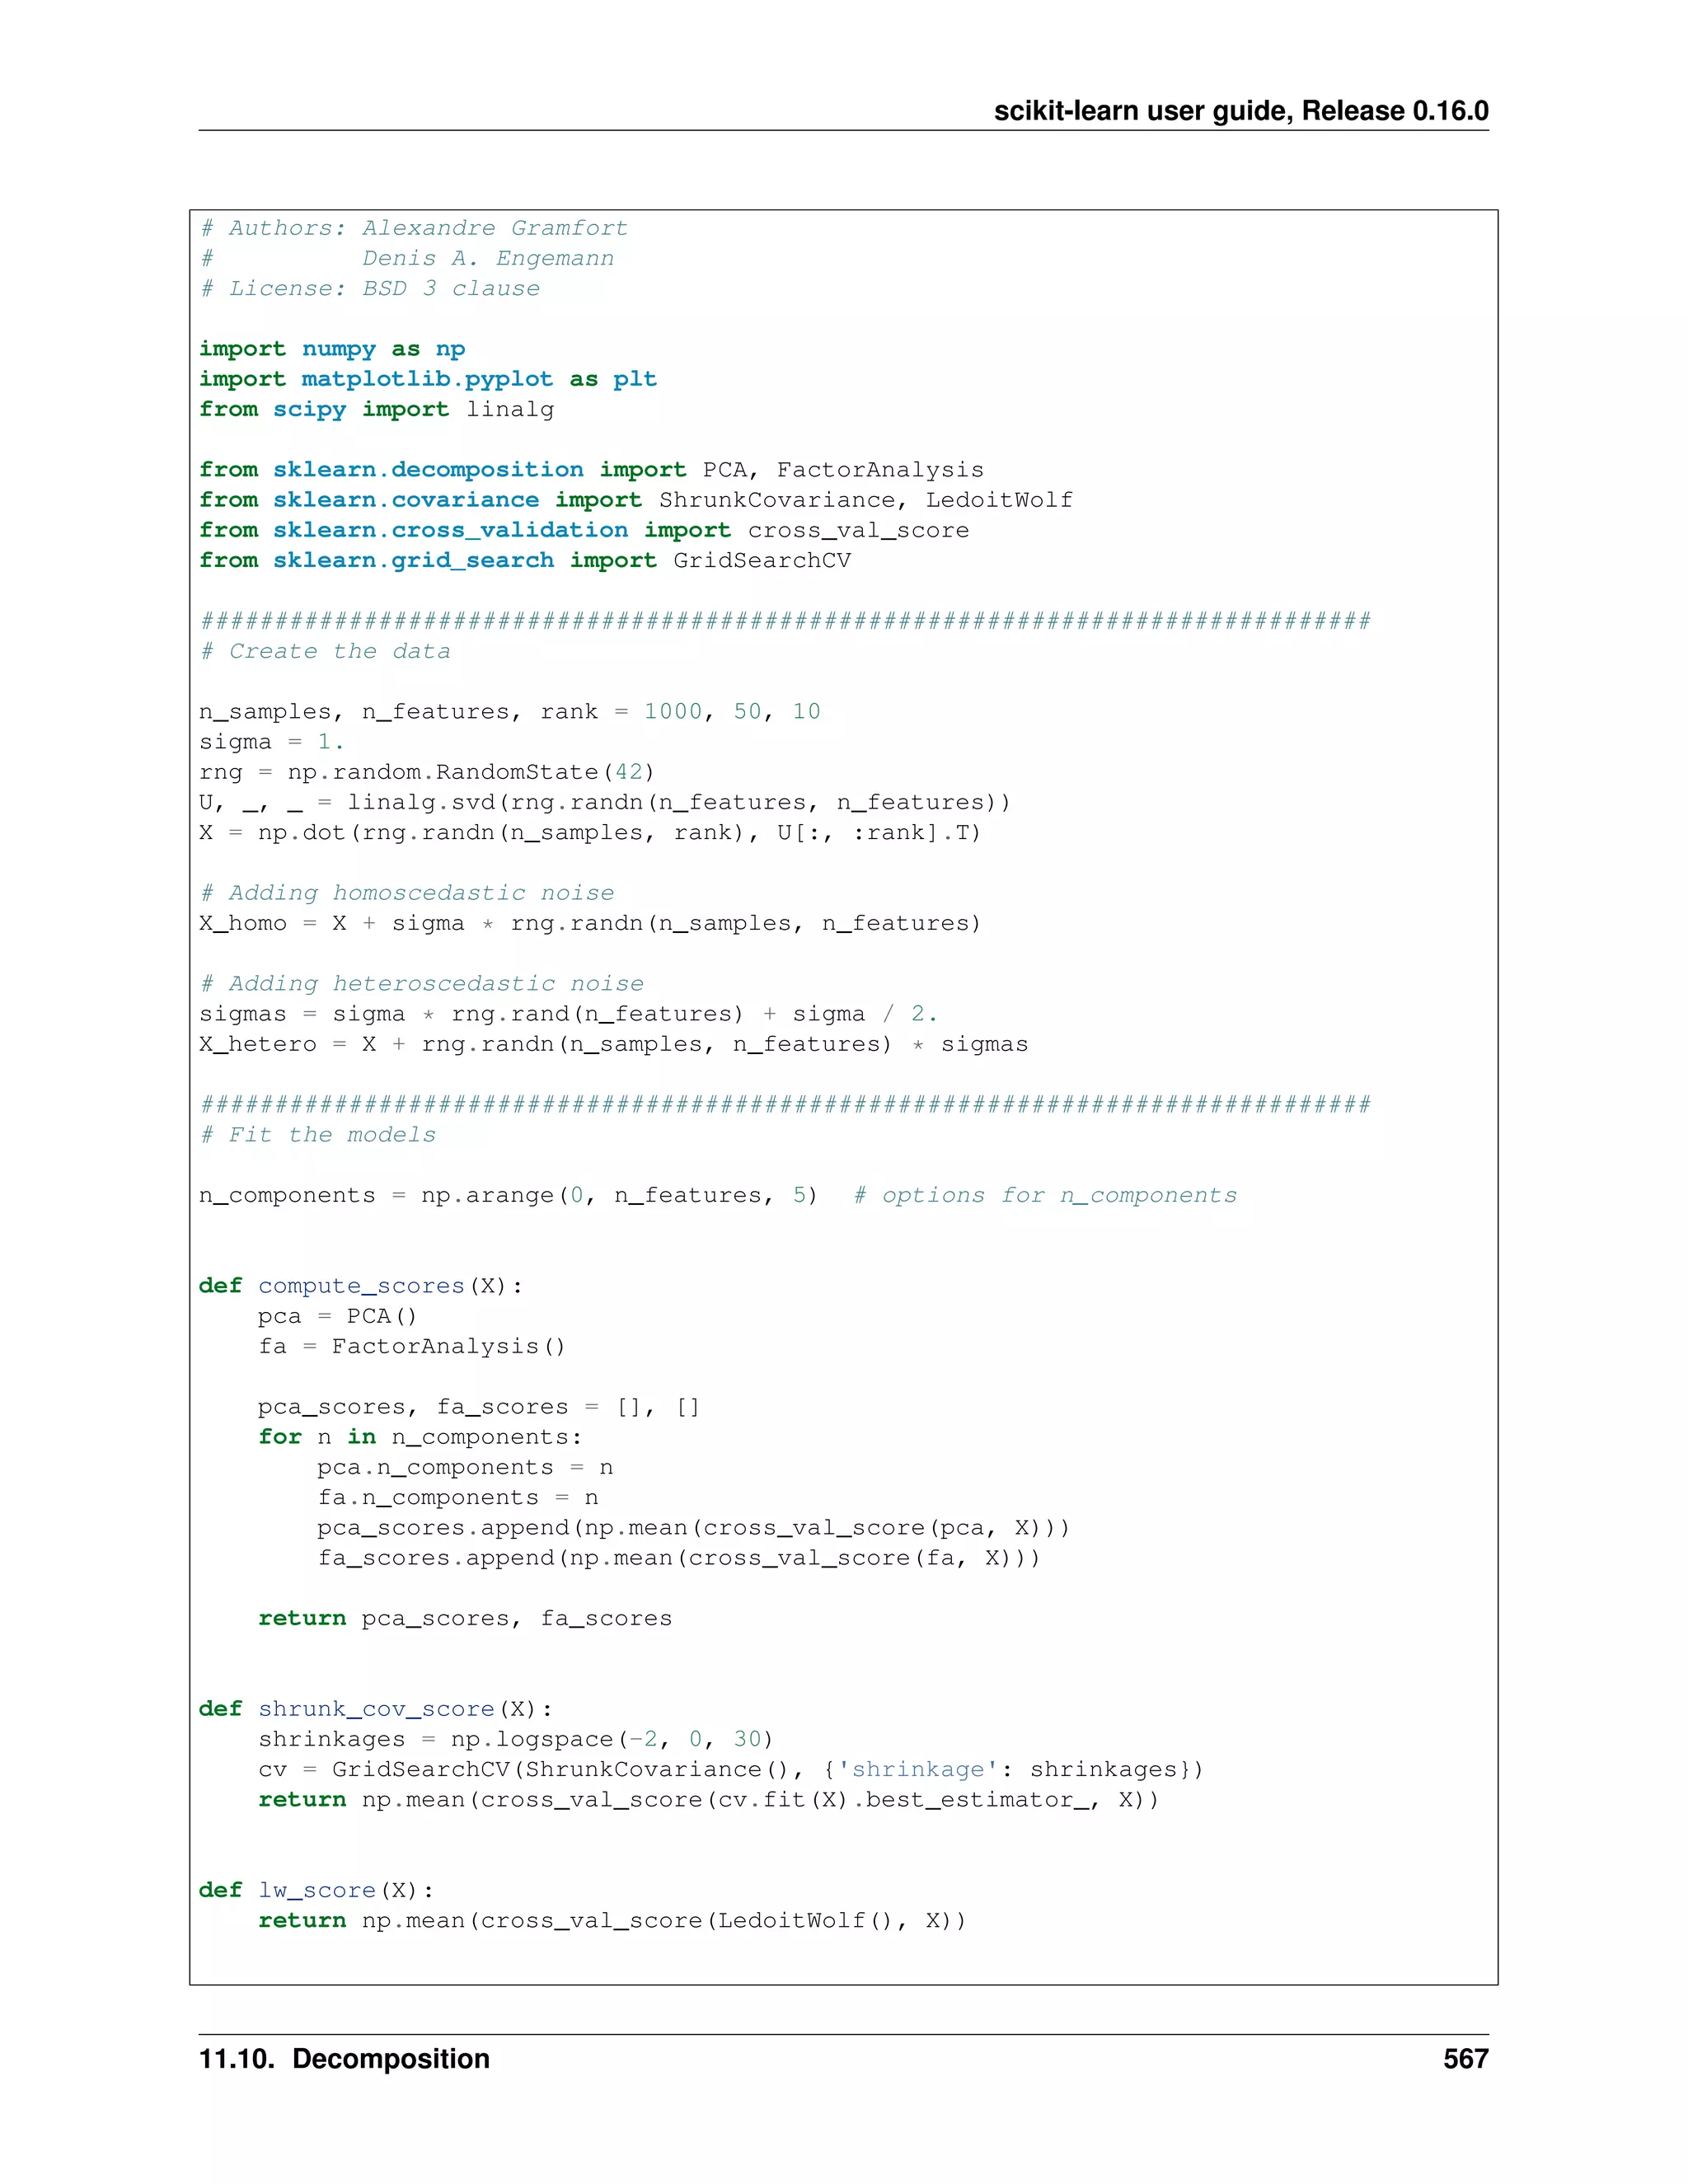Click the line assigning X_homo
Image resolution: width=1688 pixels, height=2184 pixels.
(590, 923)
